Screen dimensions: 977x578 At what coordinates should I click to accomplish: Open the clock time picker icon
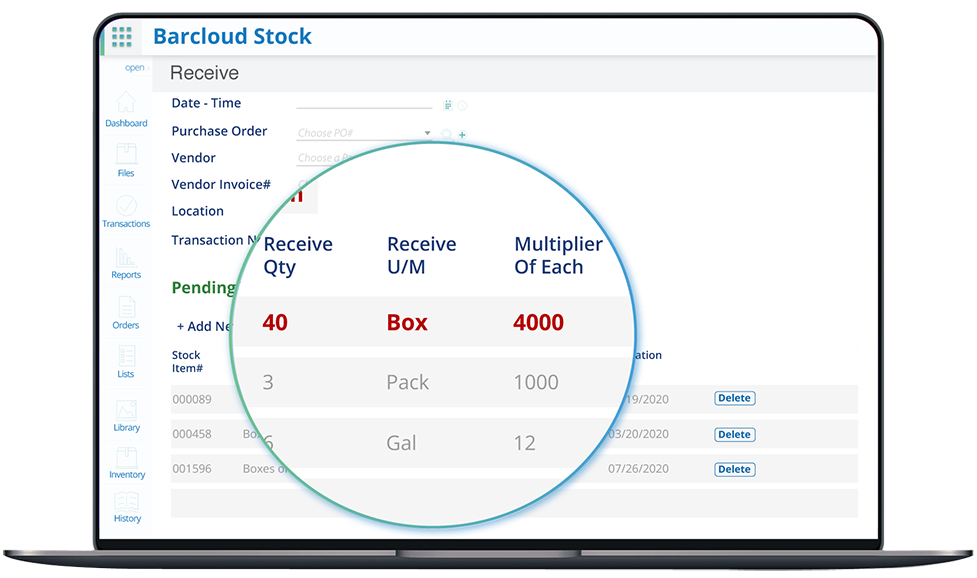(x=462, y=106)
